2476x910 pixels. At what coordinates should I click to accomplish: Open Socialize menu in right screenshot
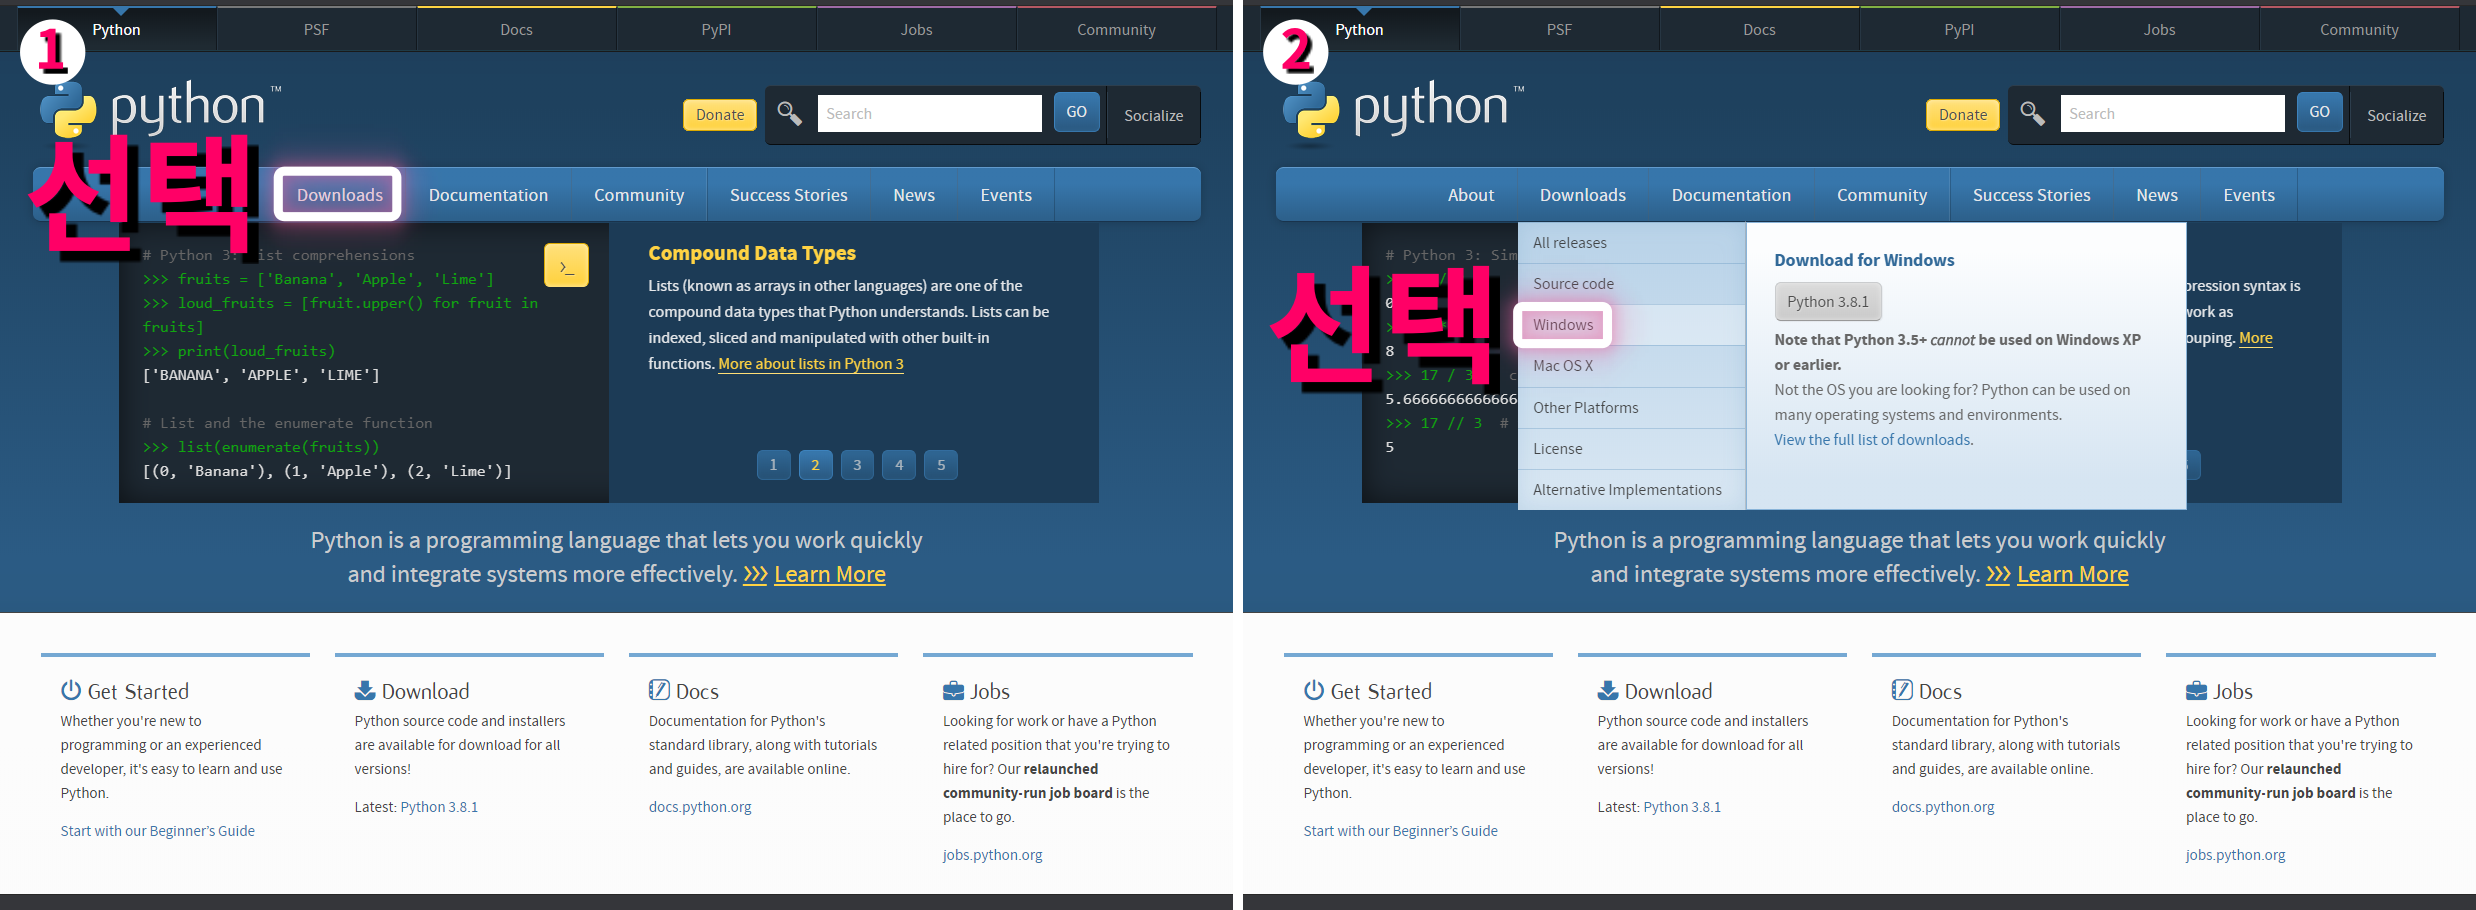click(x=2396, y=115)
